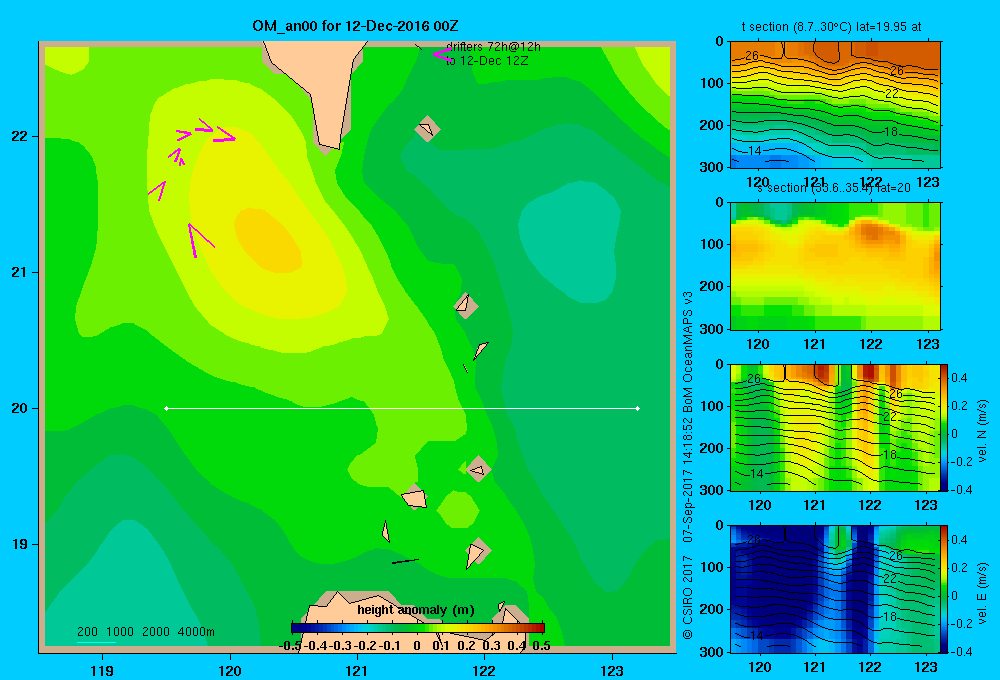Click the left endpoint of the white section line
Viewport: 1000px width, 680px height.
pos(166,408)
